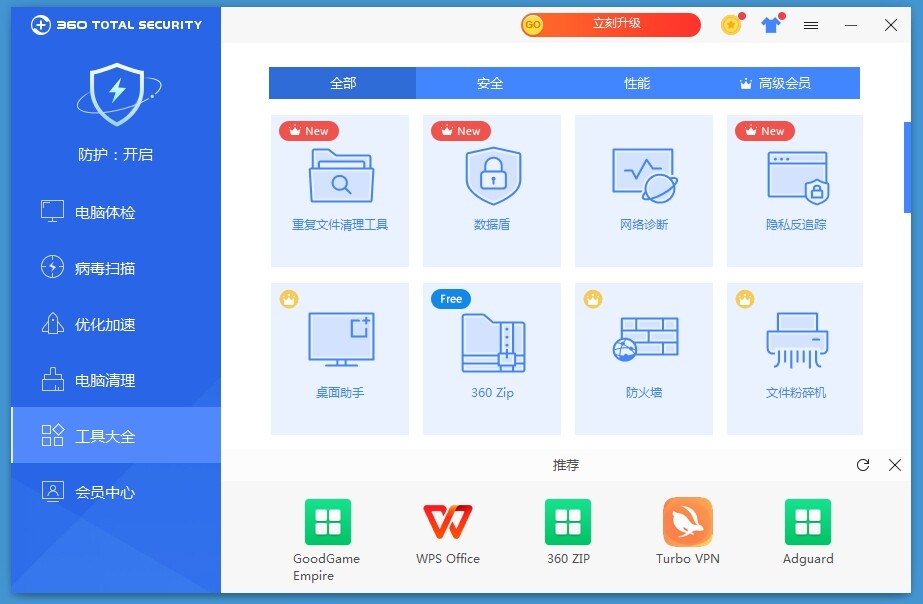Click the 立刻升级 upgrade button

click(611, 24)
